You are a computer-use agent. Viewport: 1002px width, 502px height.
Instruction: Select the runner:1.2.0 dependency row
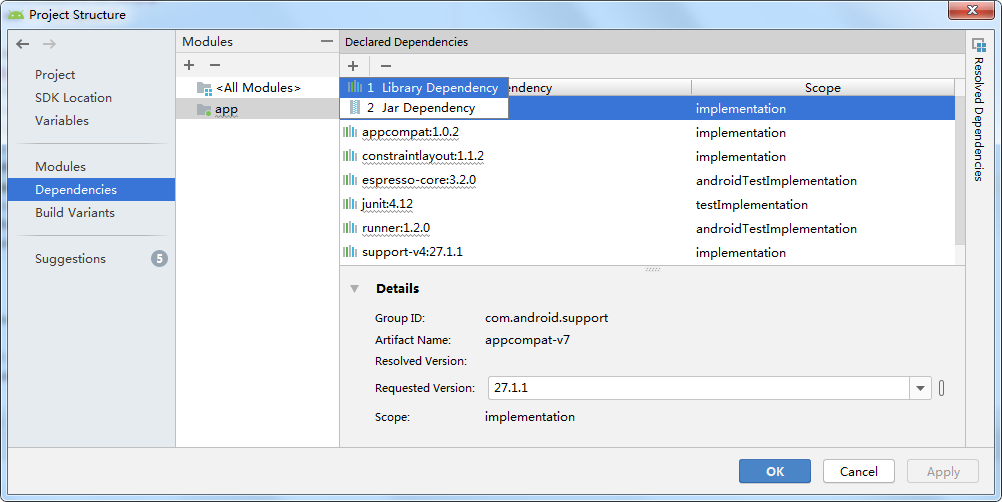[x=647, y=229]
